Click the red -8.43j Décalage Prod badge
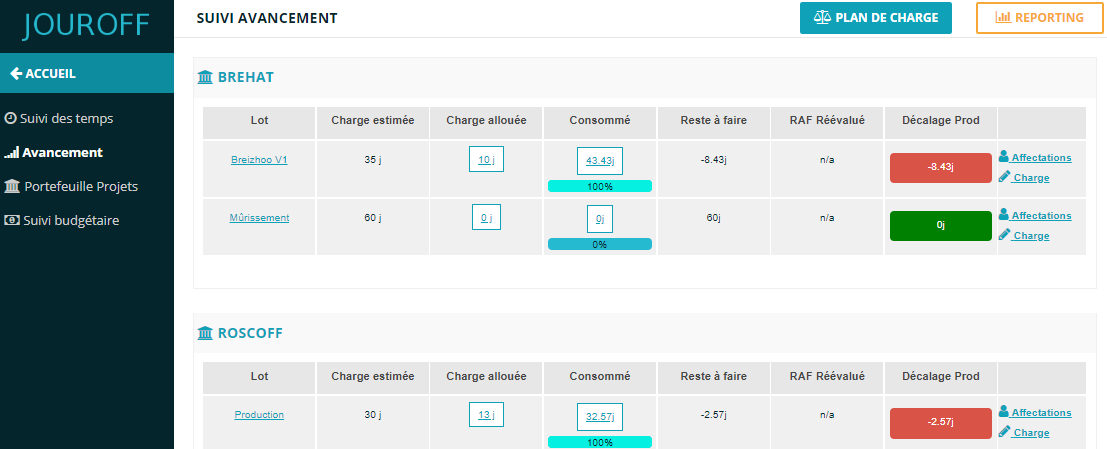 point(941,167)
